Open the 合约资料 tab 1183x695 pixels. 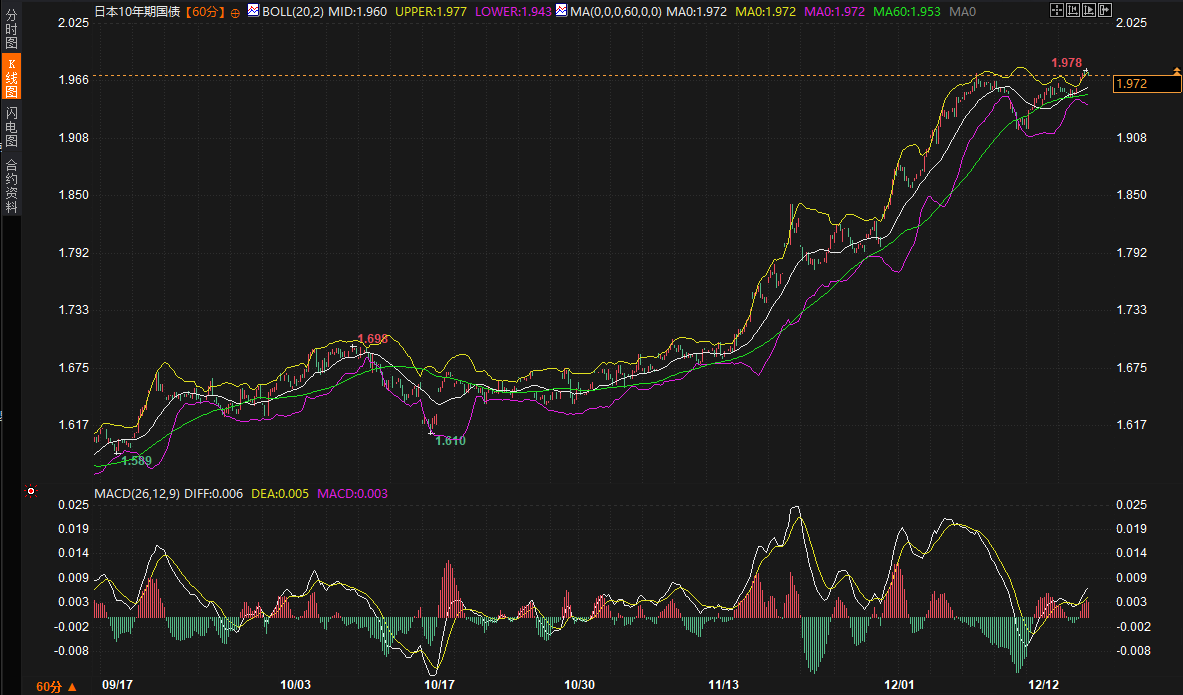(x=12, y=186)
